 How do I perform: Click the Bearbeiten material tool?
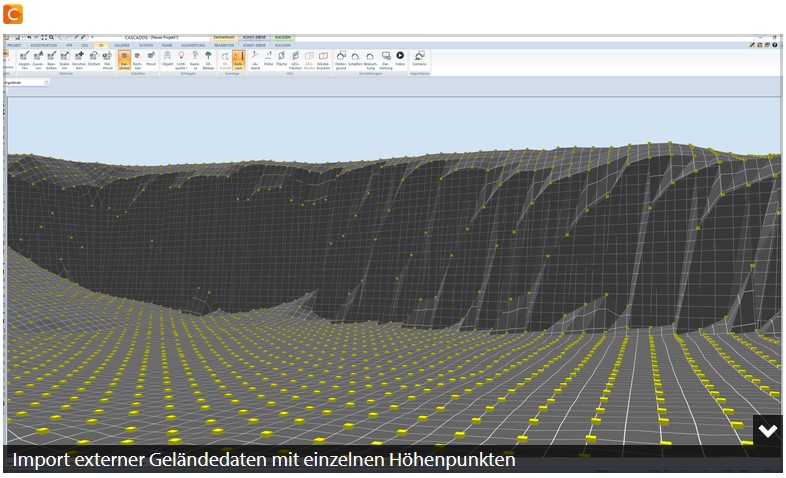(x=52, y=60)
